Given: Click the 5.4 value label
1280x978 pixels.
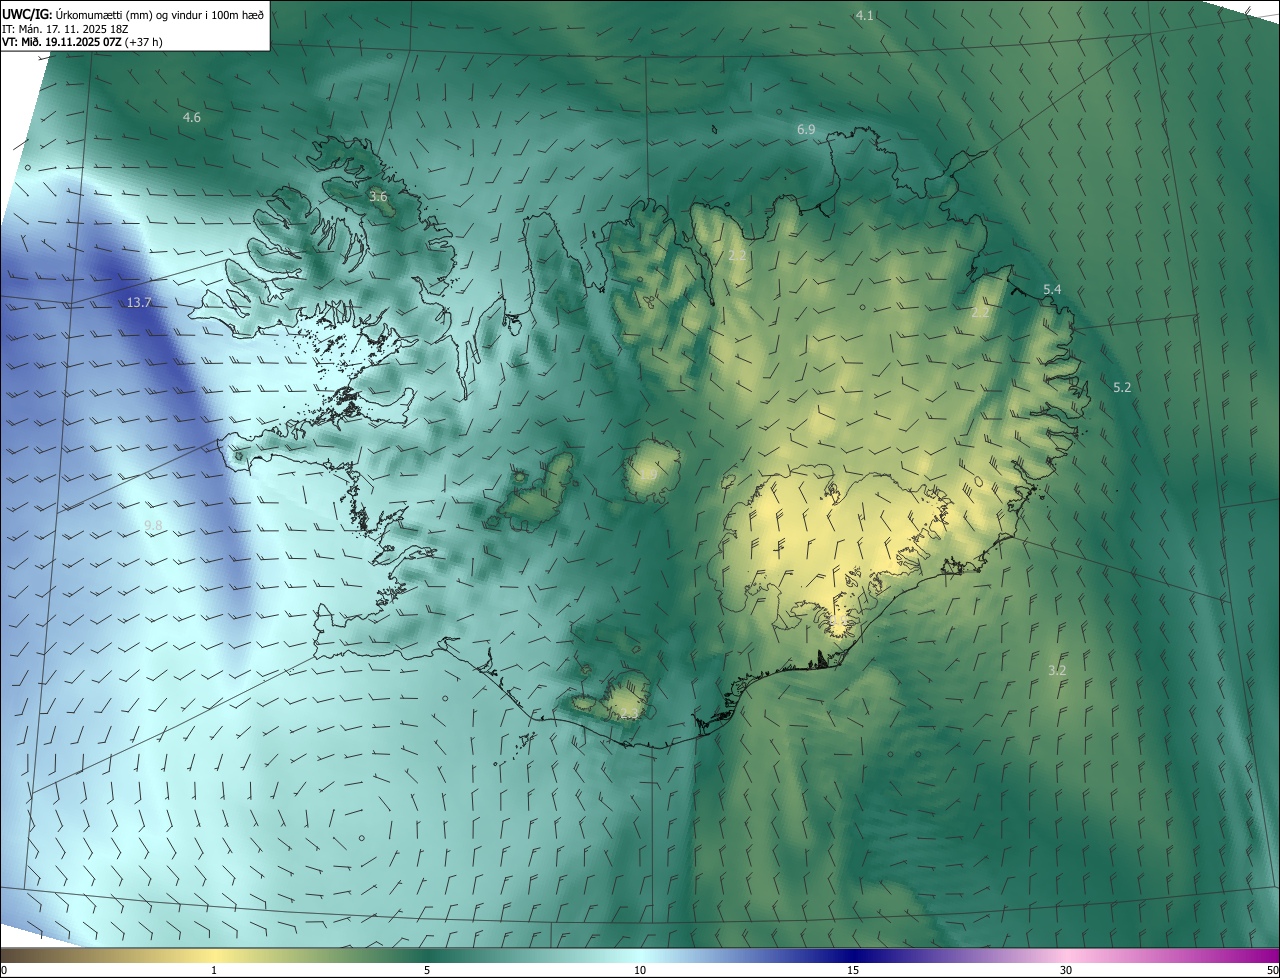Looking at the screenshot, I should tap(1052, 289).
